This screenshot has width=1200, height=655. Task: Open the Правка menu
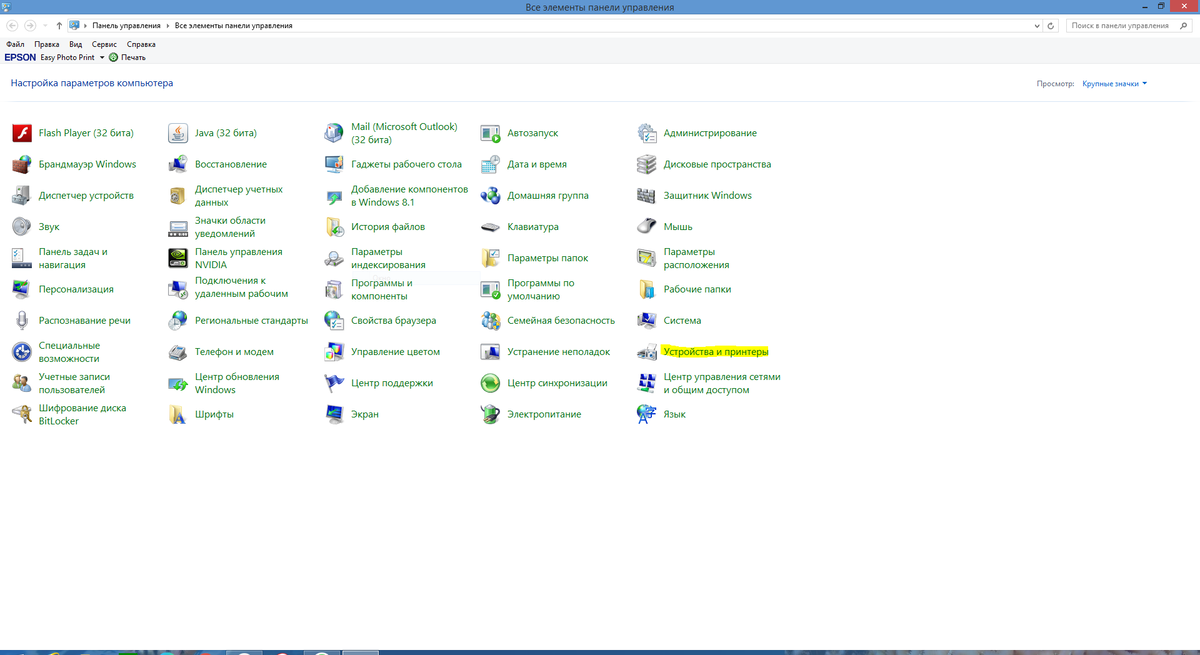click(x=47, y=44)
